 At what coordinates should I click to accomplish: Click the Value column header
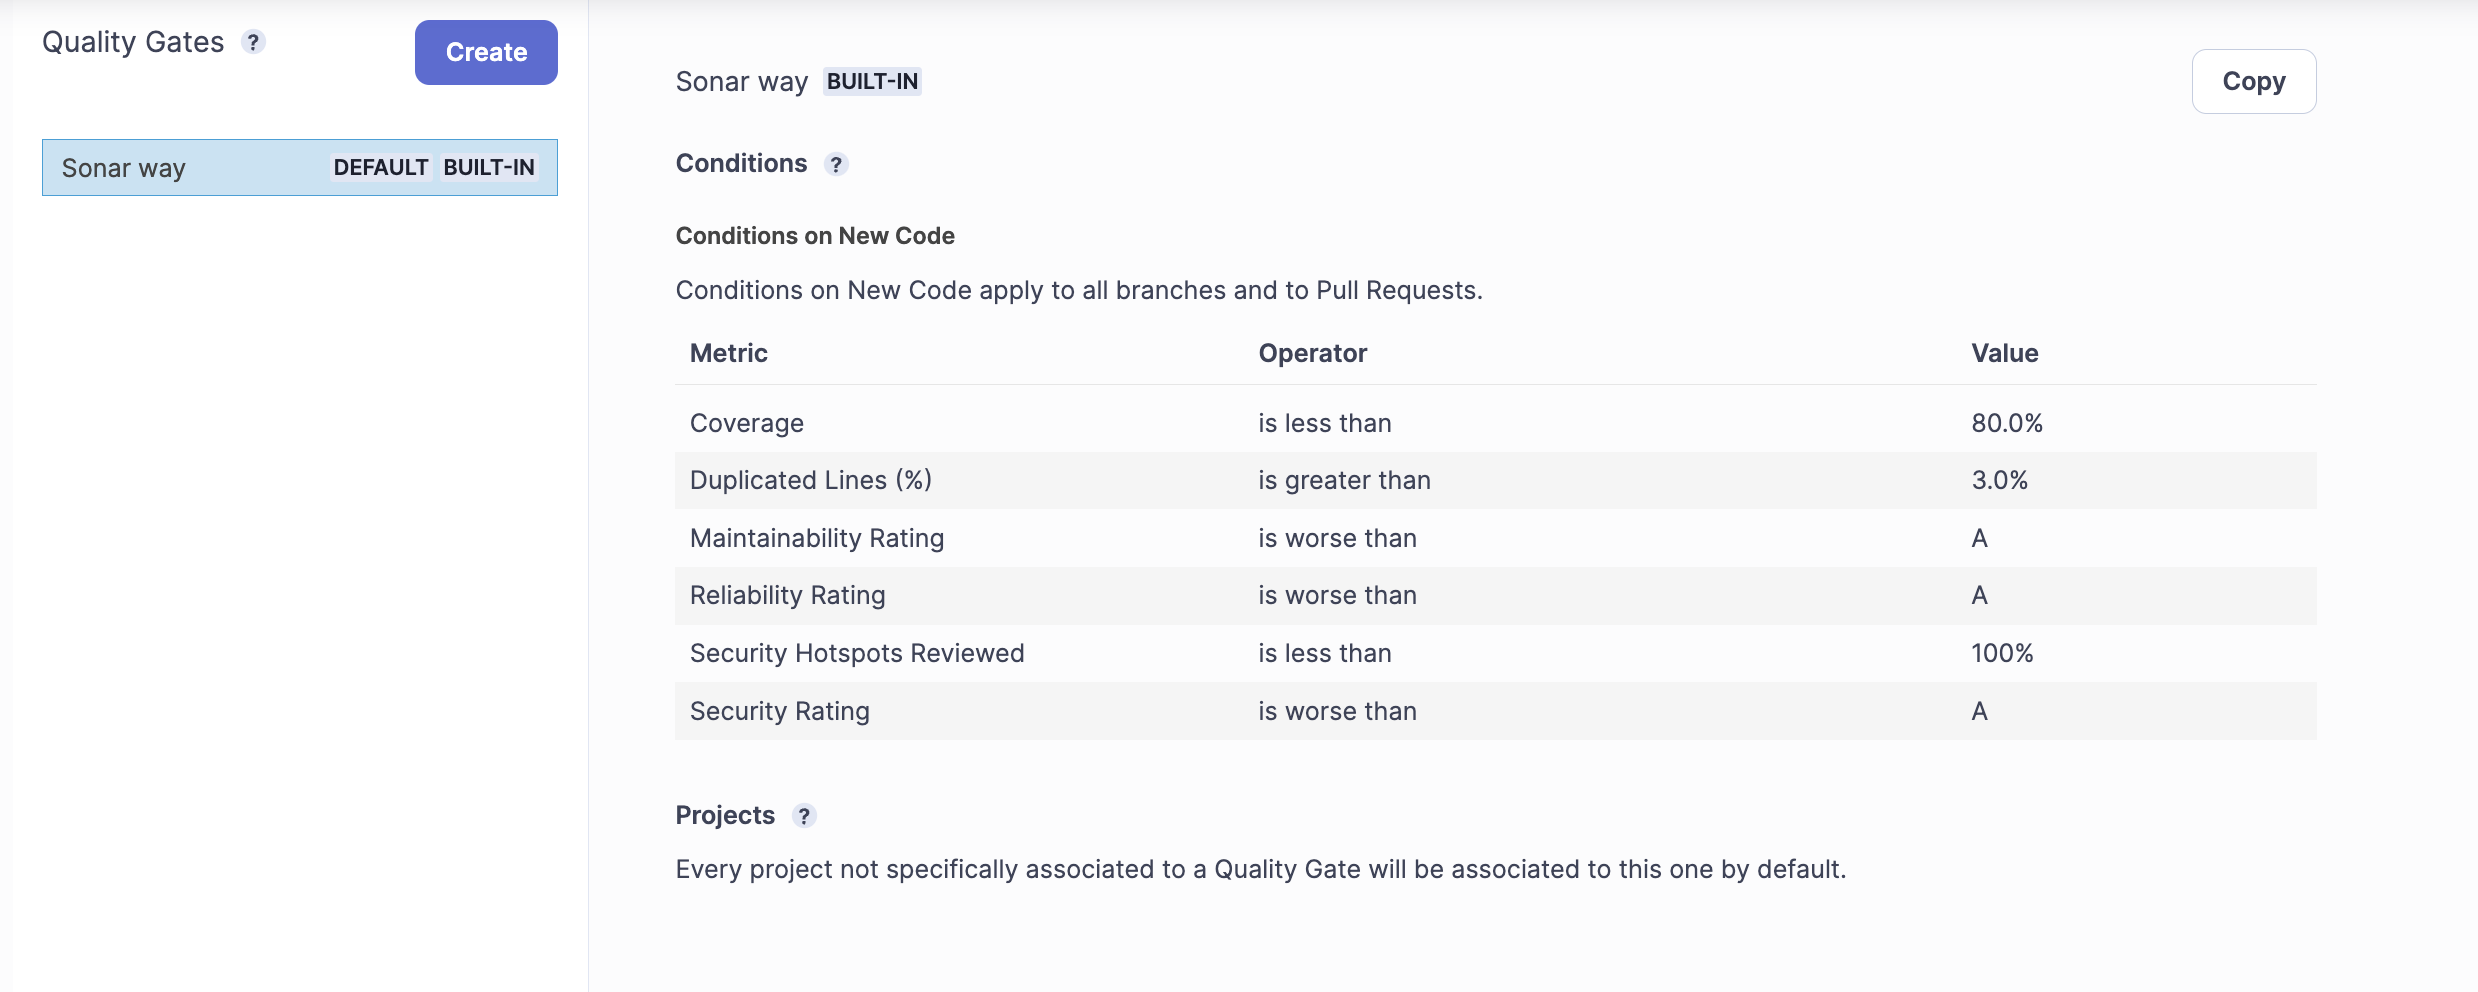[x=2004, y=353]
